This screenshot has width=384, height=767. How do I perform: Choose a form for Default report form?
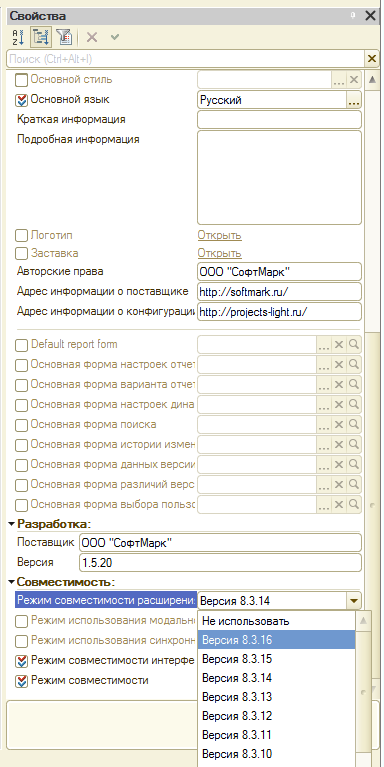(324, 345)
